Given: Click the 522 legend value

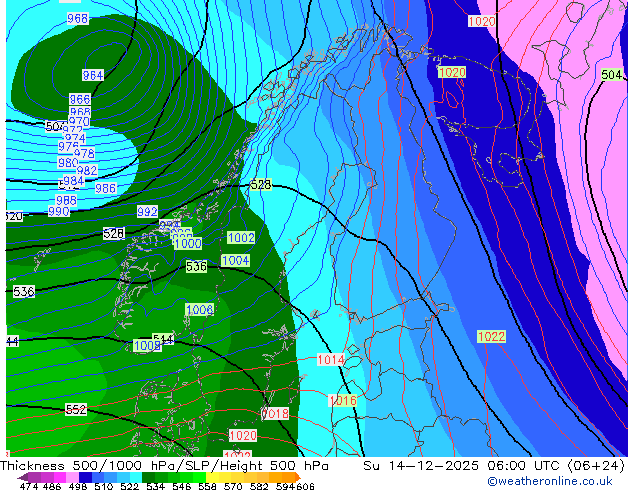Looking at the screenshot, I should pyautogui.click(x=129, y=486).
